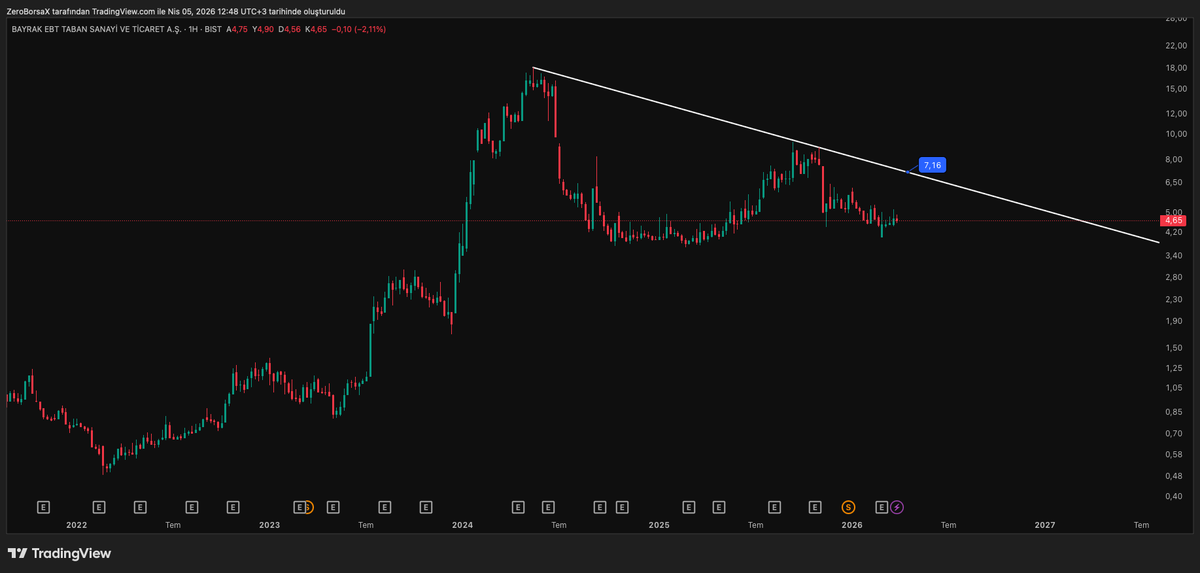The height and width of the screenshot is (573, 1200).
Task: Click the Tem label between 2026 and 2027
Action: (x=948, y=525)
